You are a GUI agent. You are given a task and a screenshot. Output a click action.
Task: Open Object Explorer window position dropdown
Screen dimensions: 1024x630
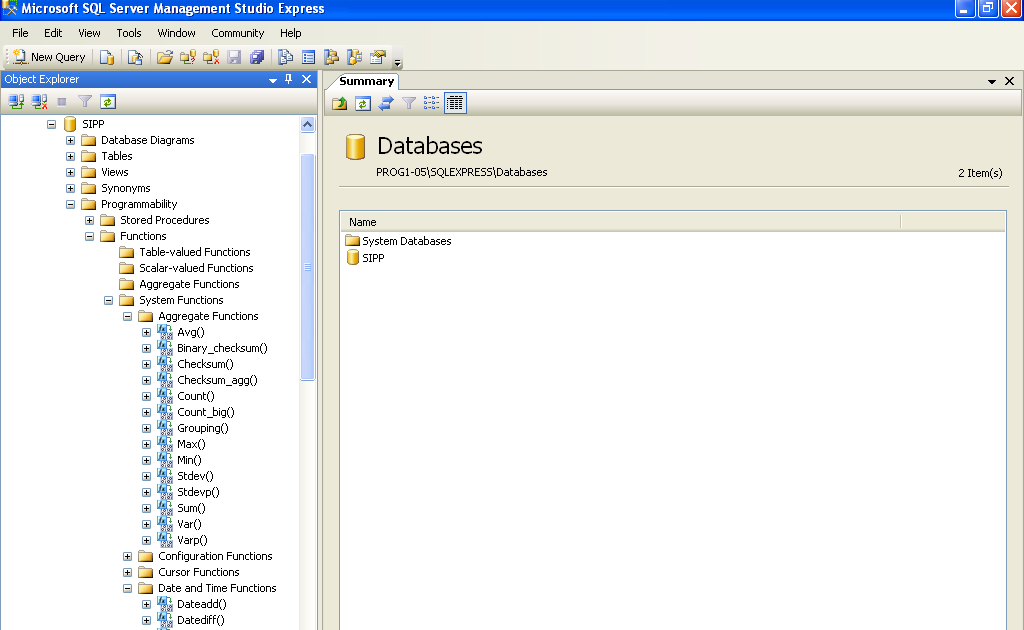[273, 80]
